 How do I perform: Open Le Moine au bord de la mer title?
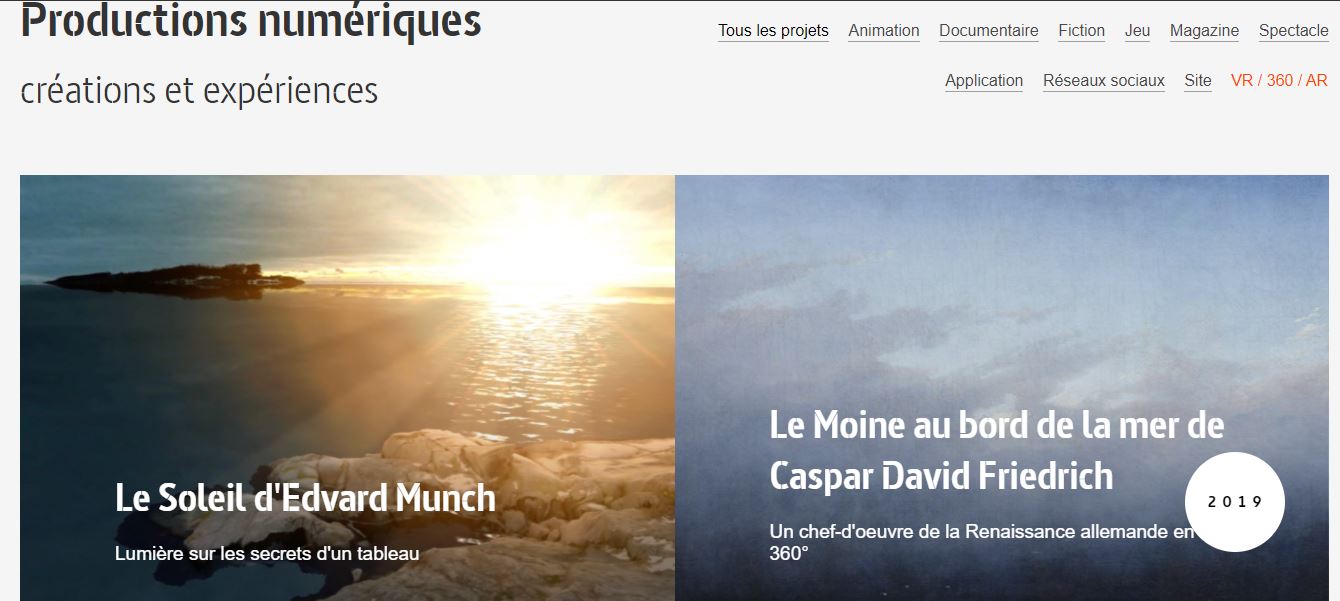(x=997, y=450)
